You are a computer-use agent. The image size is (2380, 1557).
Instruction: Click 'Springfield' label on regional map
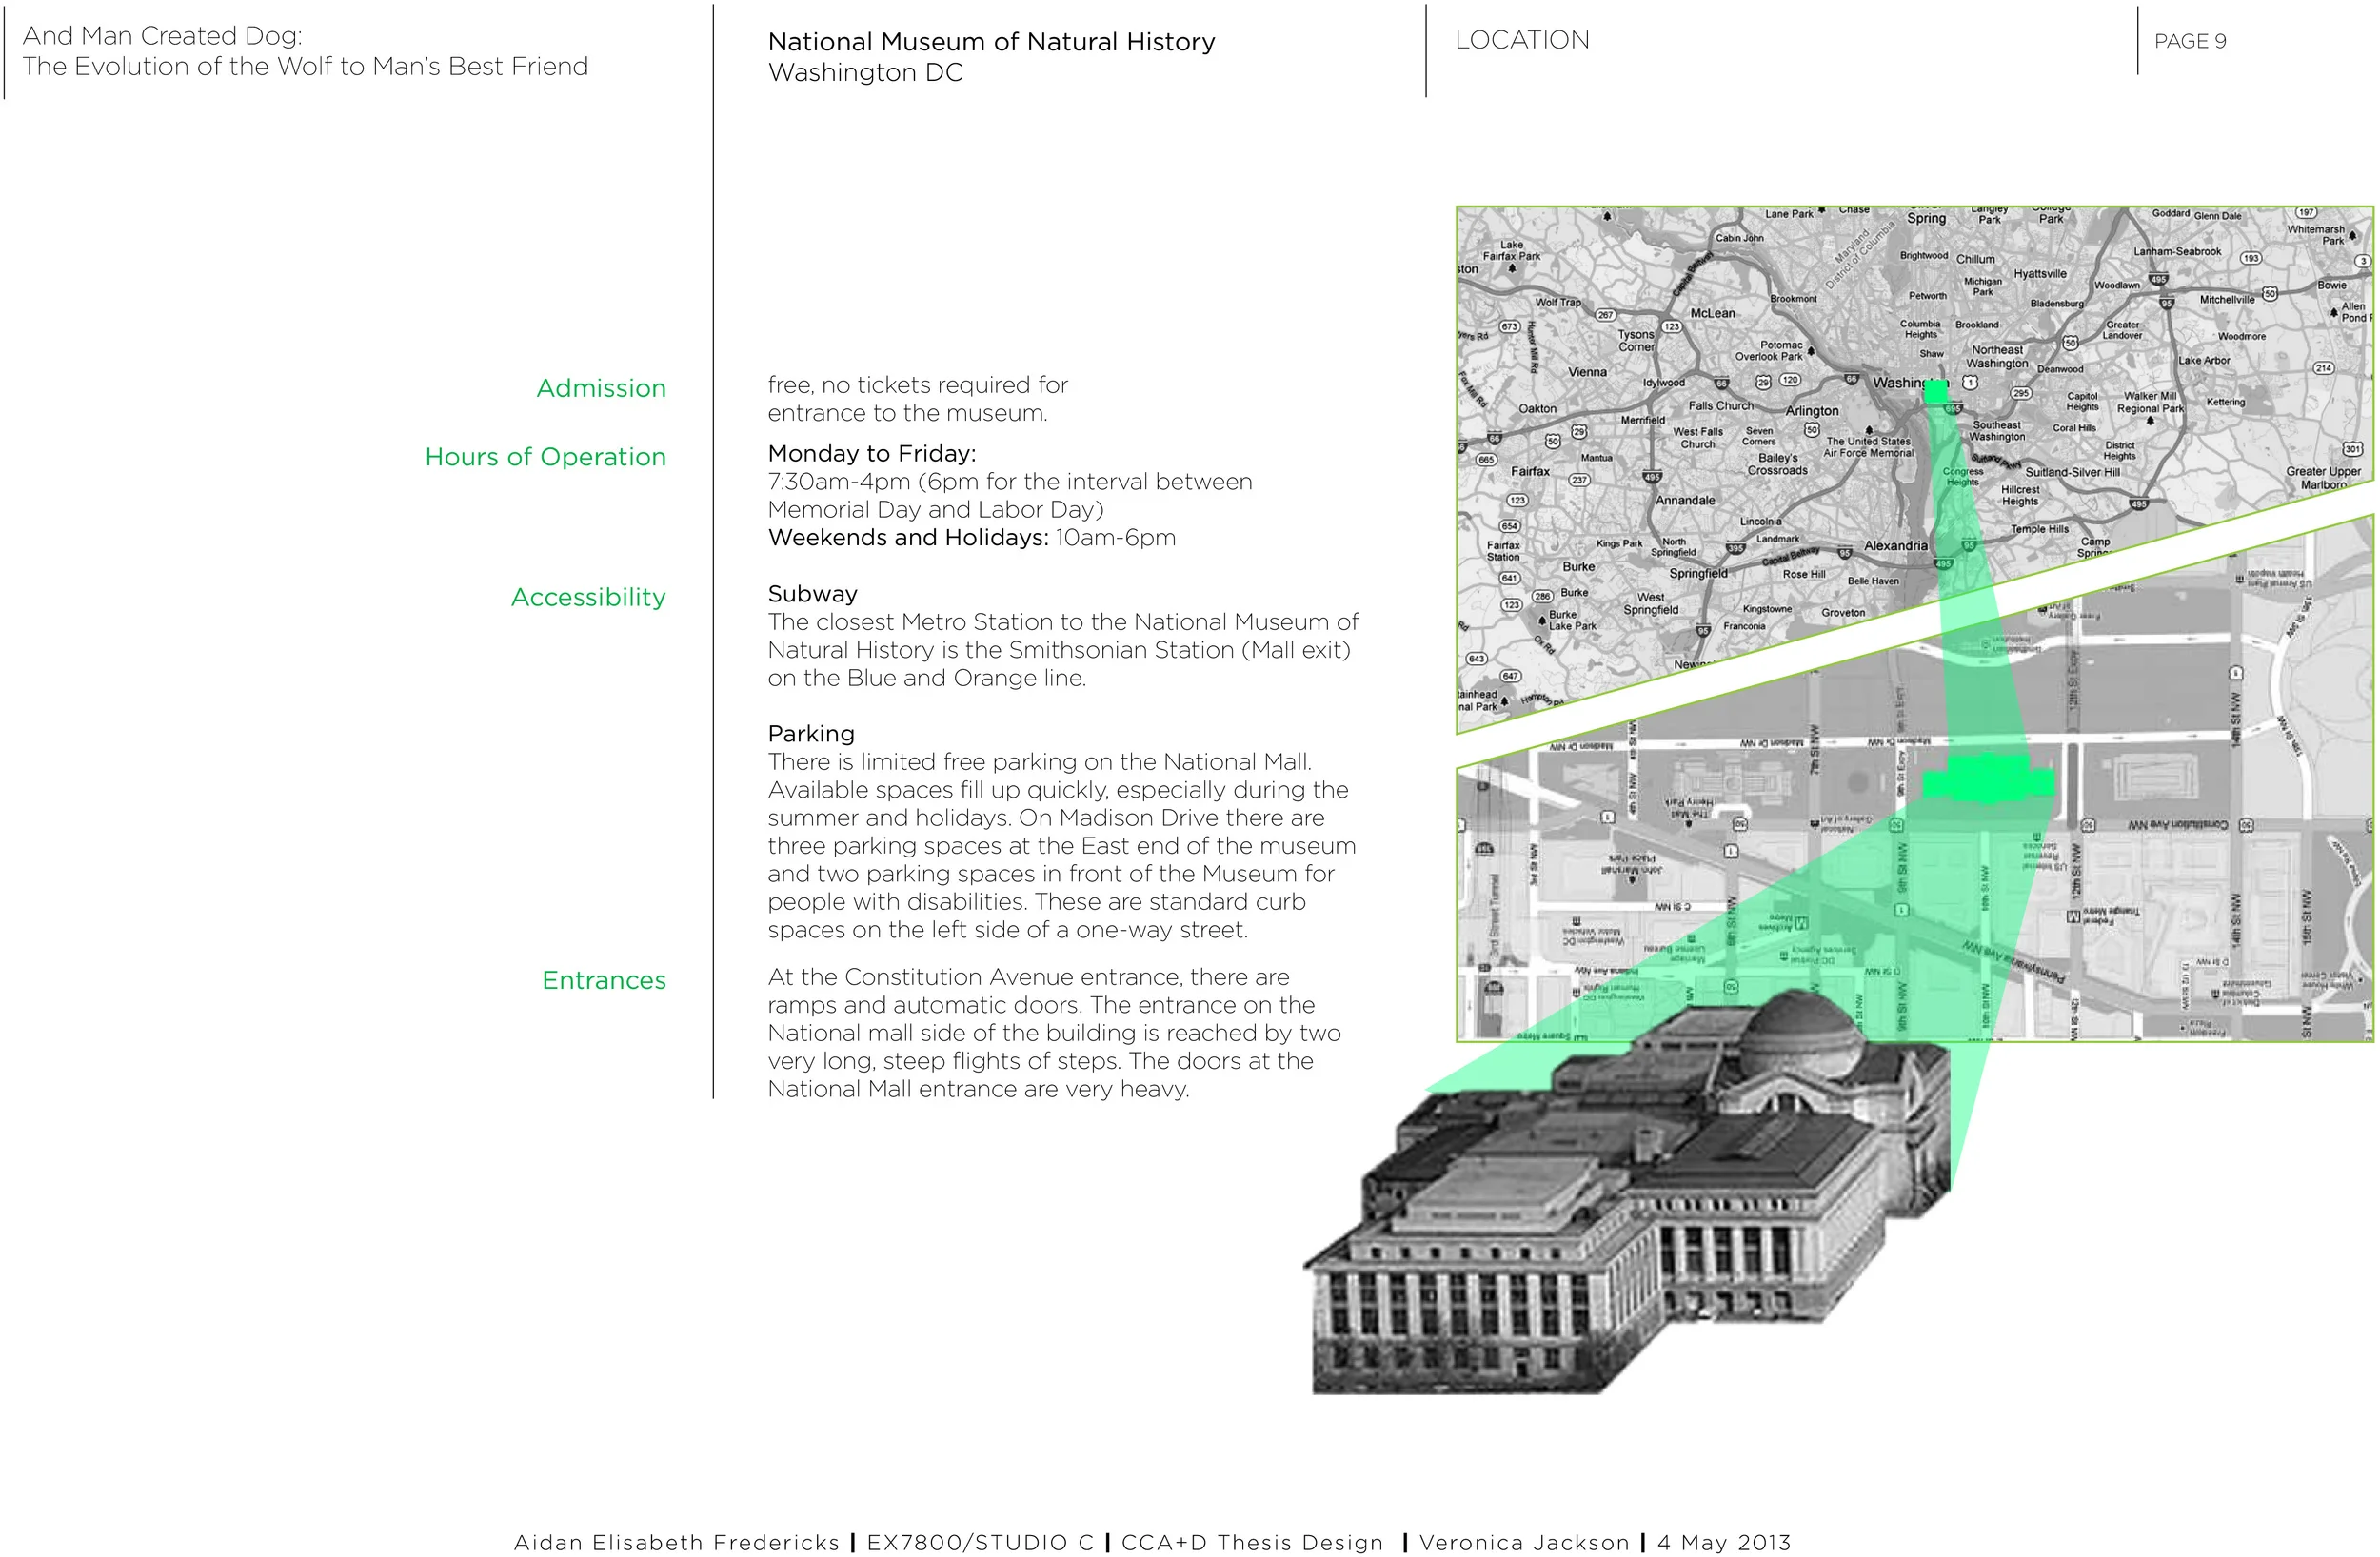pyautogui.click(x=1698, y=574)
